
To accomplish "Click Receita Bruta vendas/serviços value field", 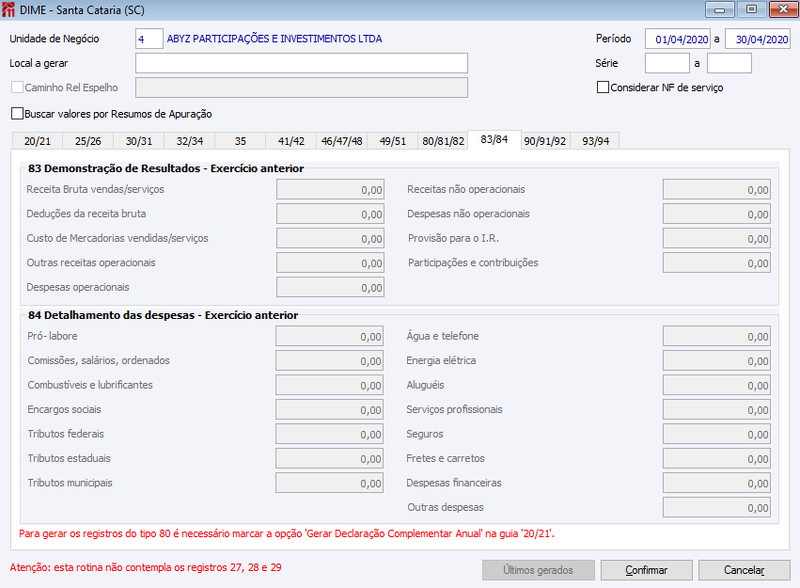I will tap(330, 189).
